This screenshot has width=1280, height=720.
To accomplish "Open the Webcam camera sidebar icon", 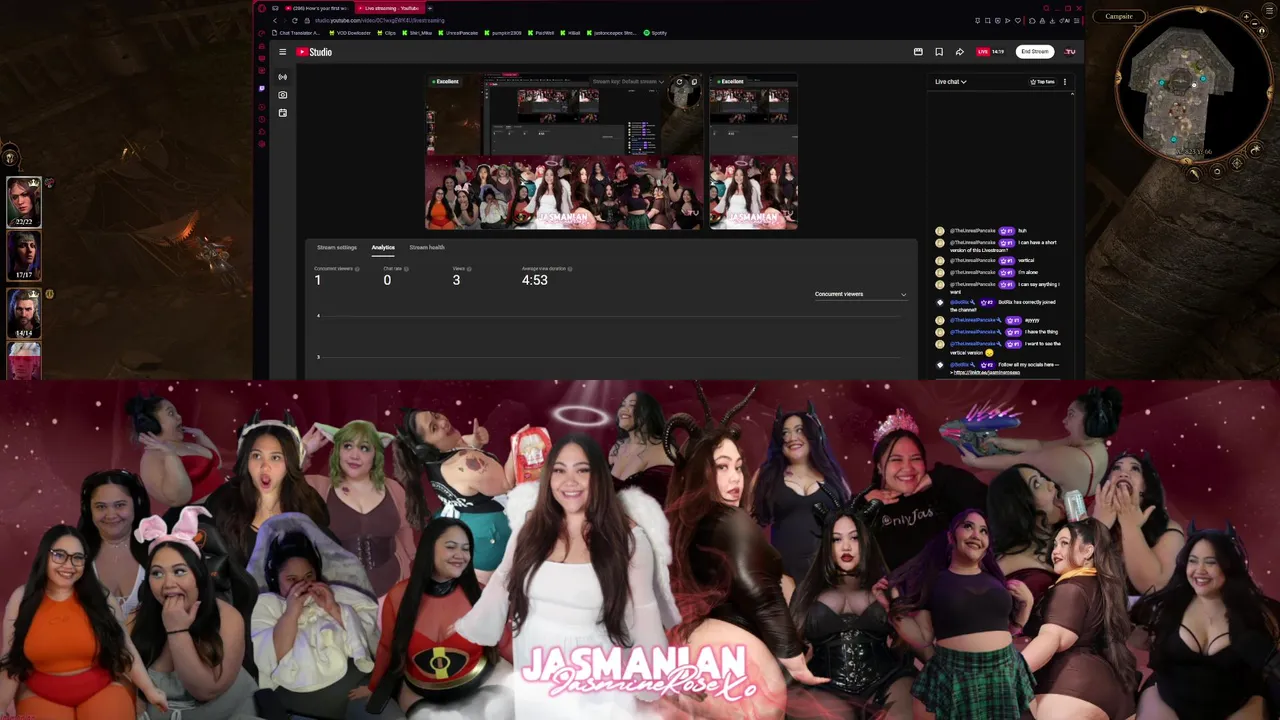I will (283, 95).
